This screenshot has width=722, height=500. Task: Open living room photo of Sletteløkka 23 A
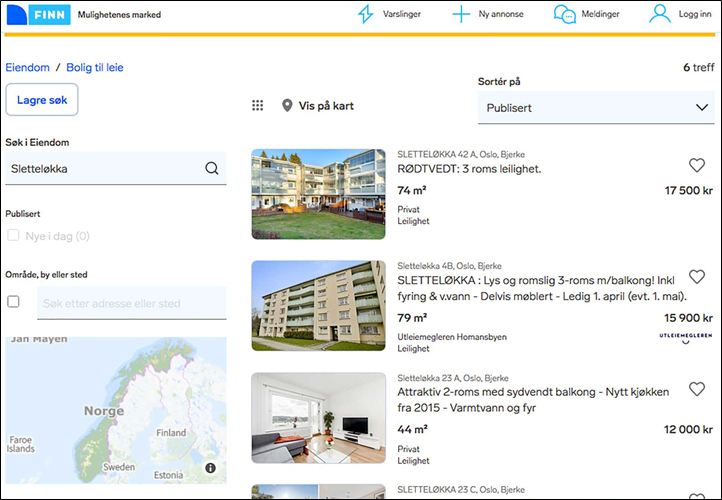(x=319, y=418)
